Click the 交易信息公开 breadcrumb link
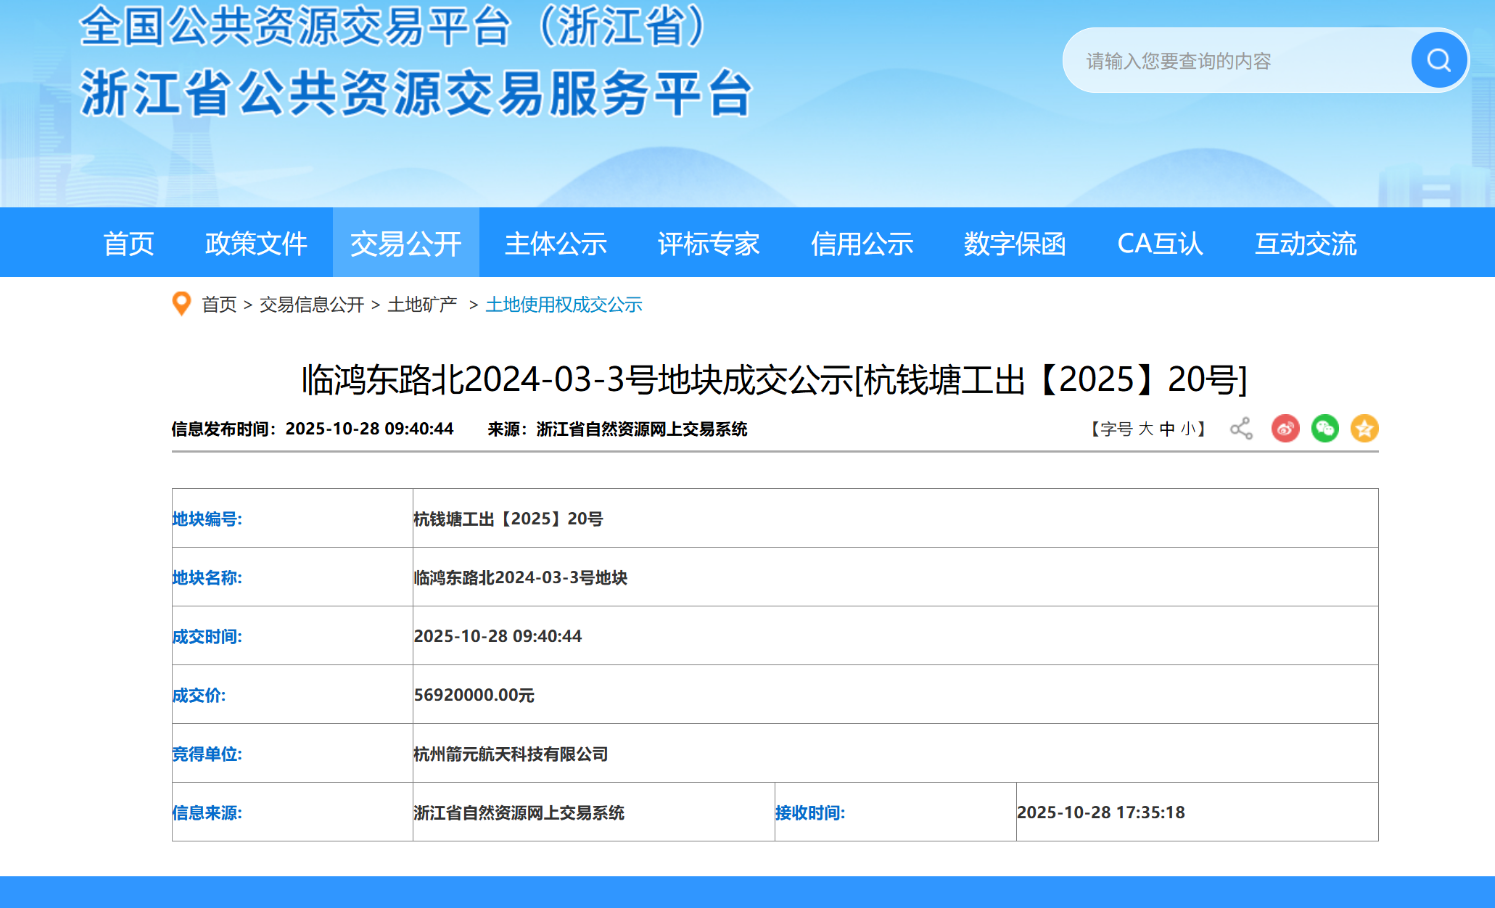This screenshot has height=908, width=1495. click(312, 305)
